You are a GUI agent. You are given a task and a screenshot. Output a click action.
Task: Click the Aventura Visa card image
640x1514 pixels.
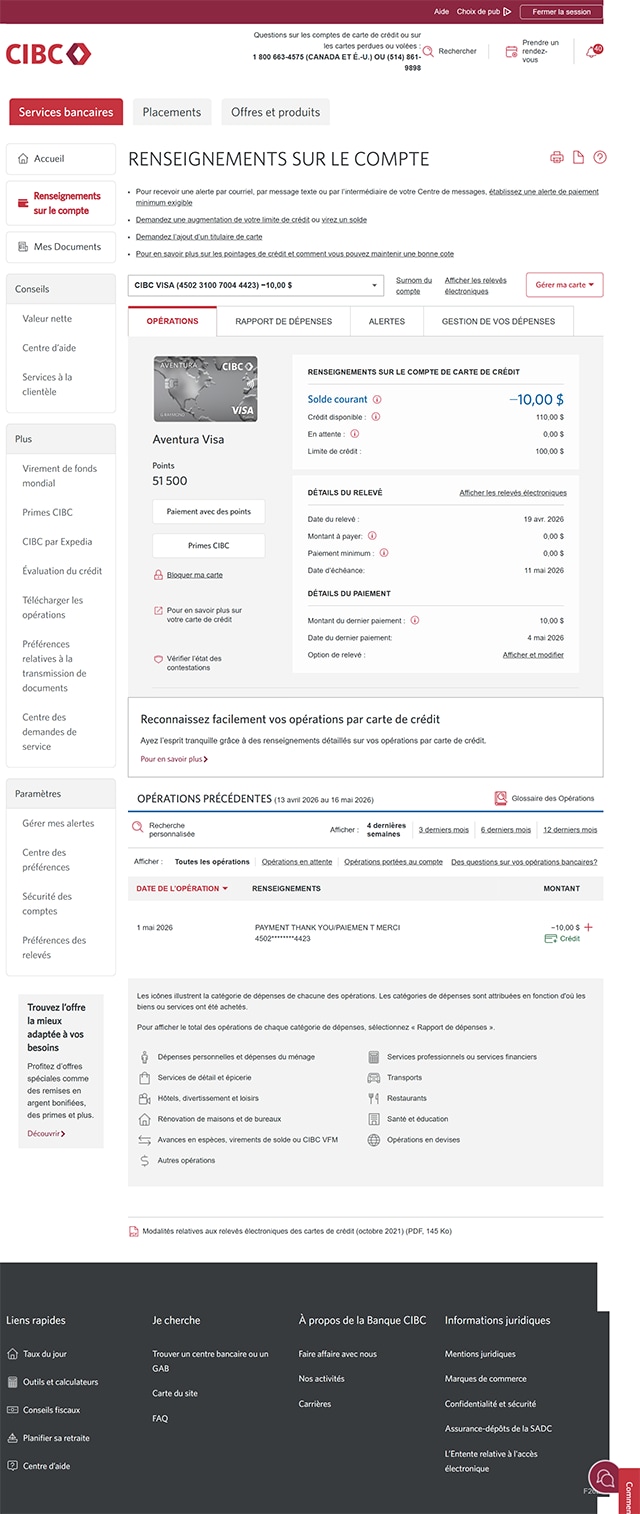tap(205, 389)
